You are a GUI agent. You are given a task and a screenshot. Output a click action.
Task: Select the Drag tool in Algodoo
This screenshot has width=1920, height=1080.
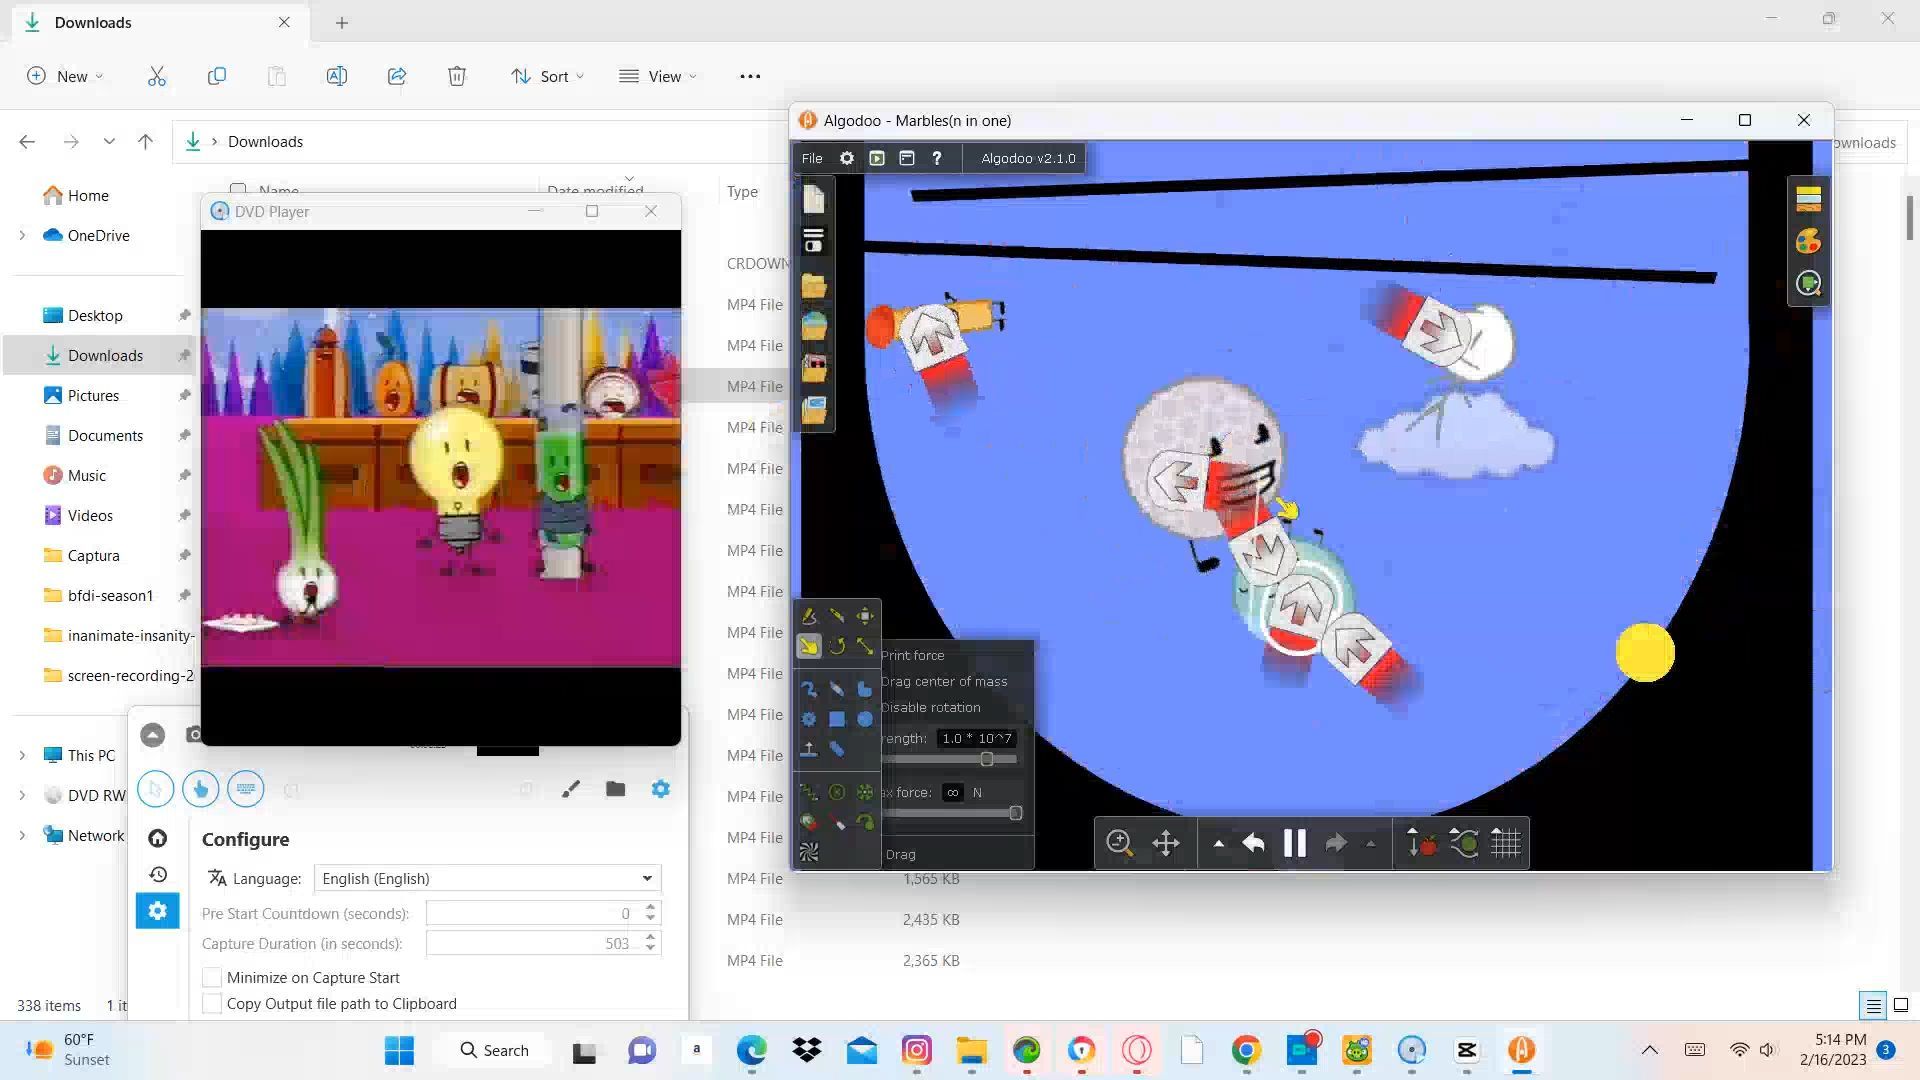(x=809, y=647)
